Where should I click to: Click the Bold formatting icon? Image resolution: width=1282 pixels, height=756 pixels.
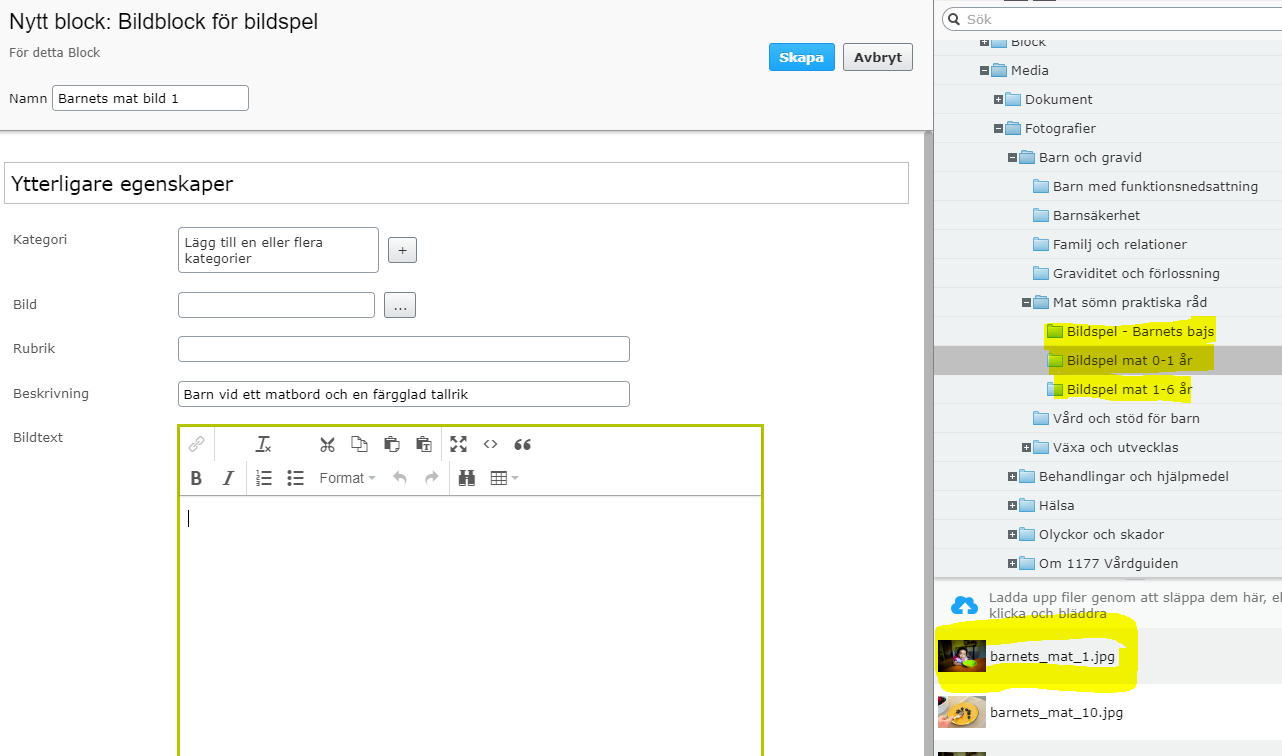pyautogui.click(x=197, y=478)
